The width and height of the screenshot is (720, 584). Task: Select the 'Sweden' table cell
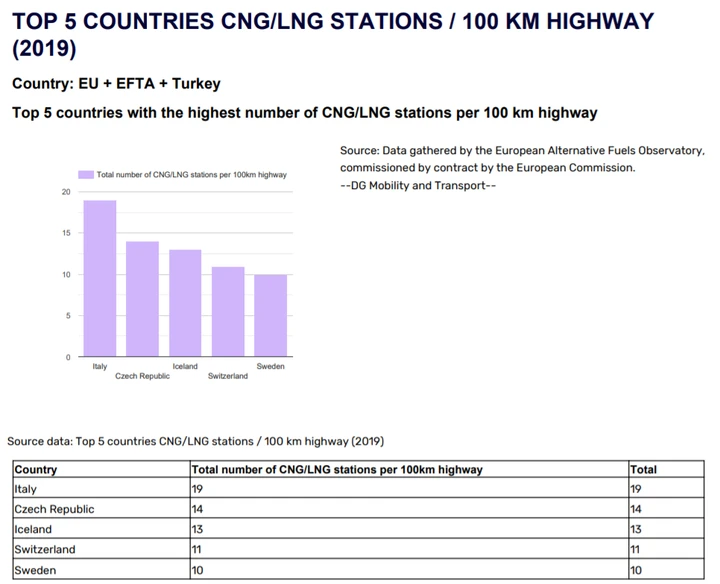coord(101,569)
